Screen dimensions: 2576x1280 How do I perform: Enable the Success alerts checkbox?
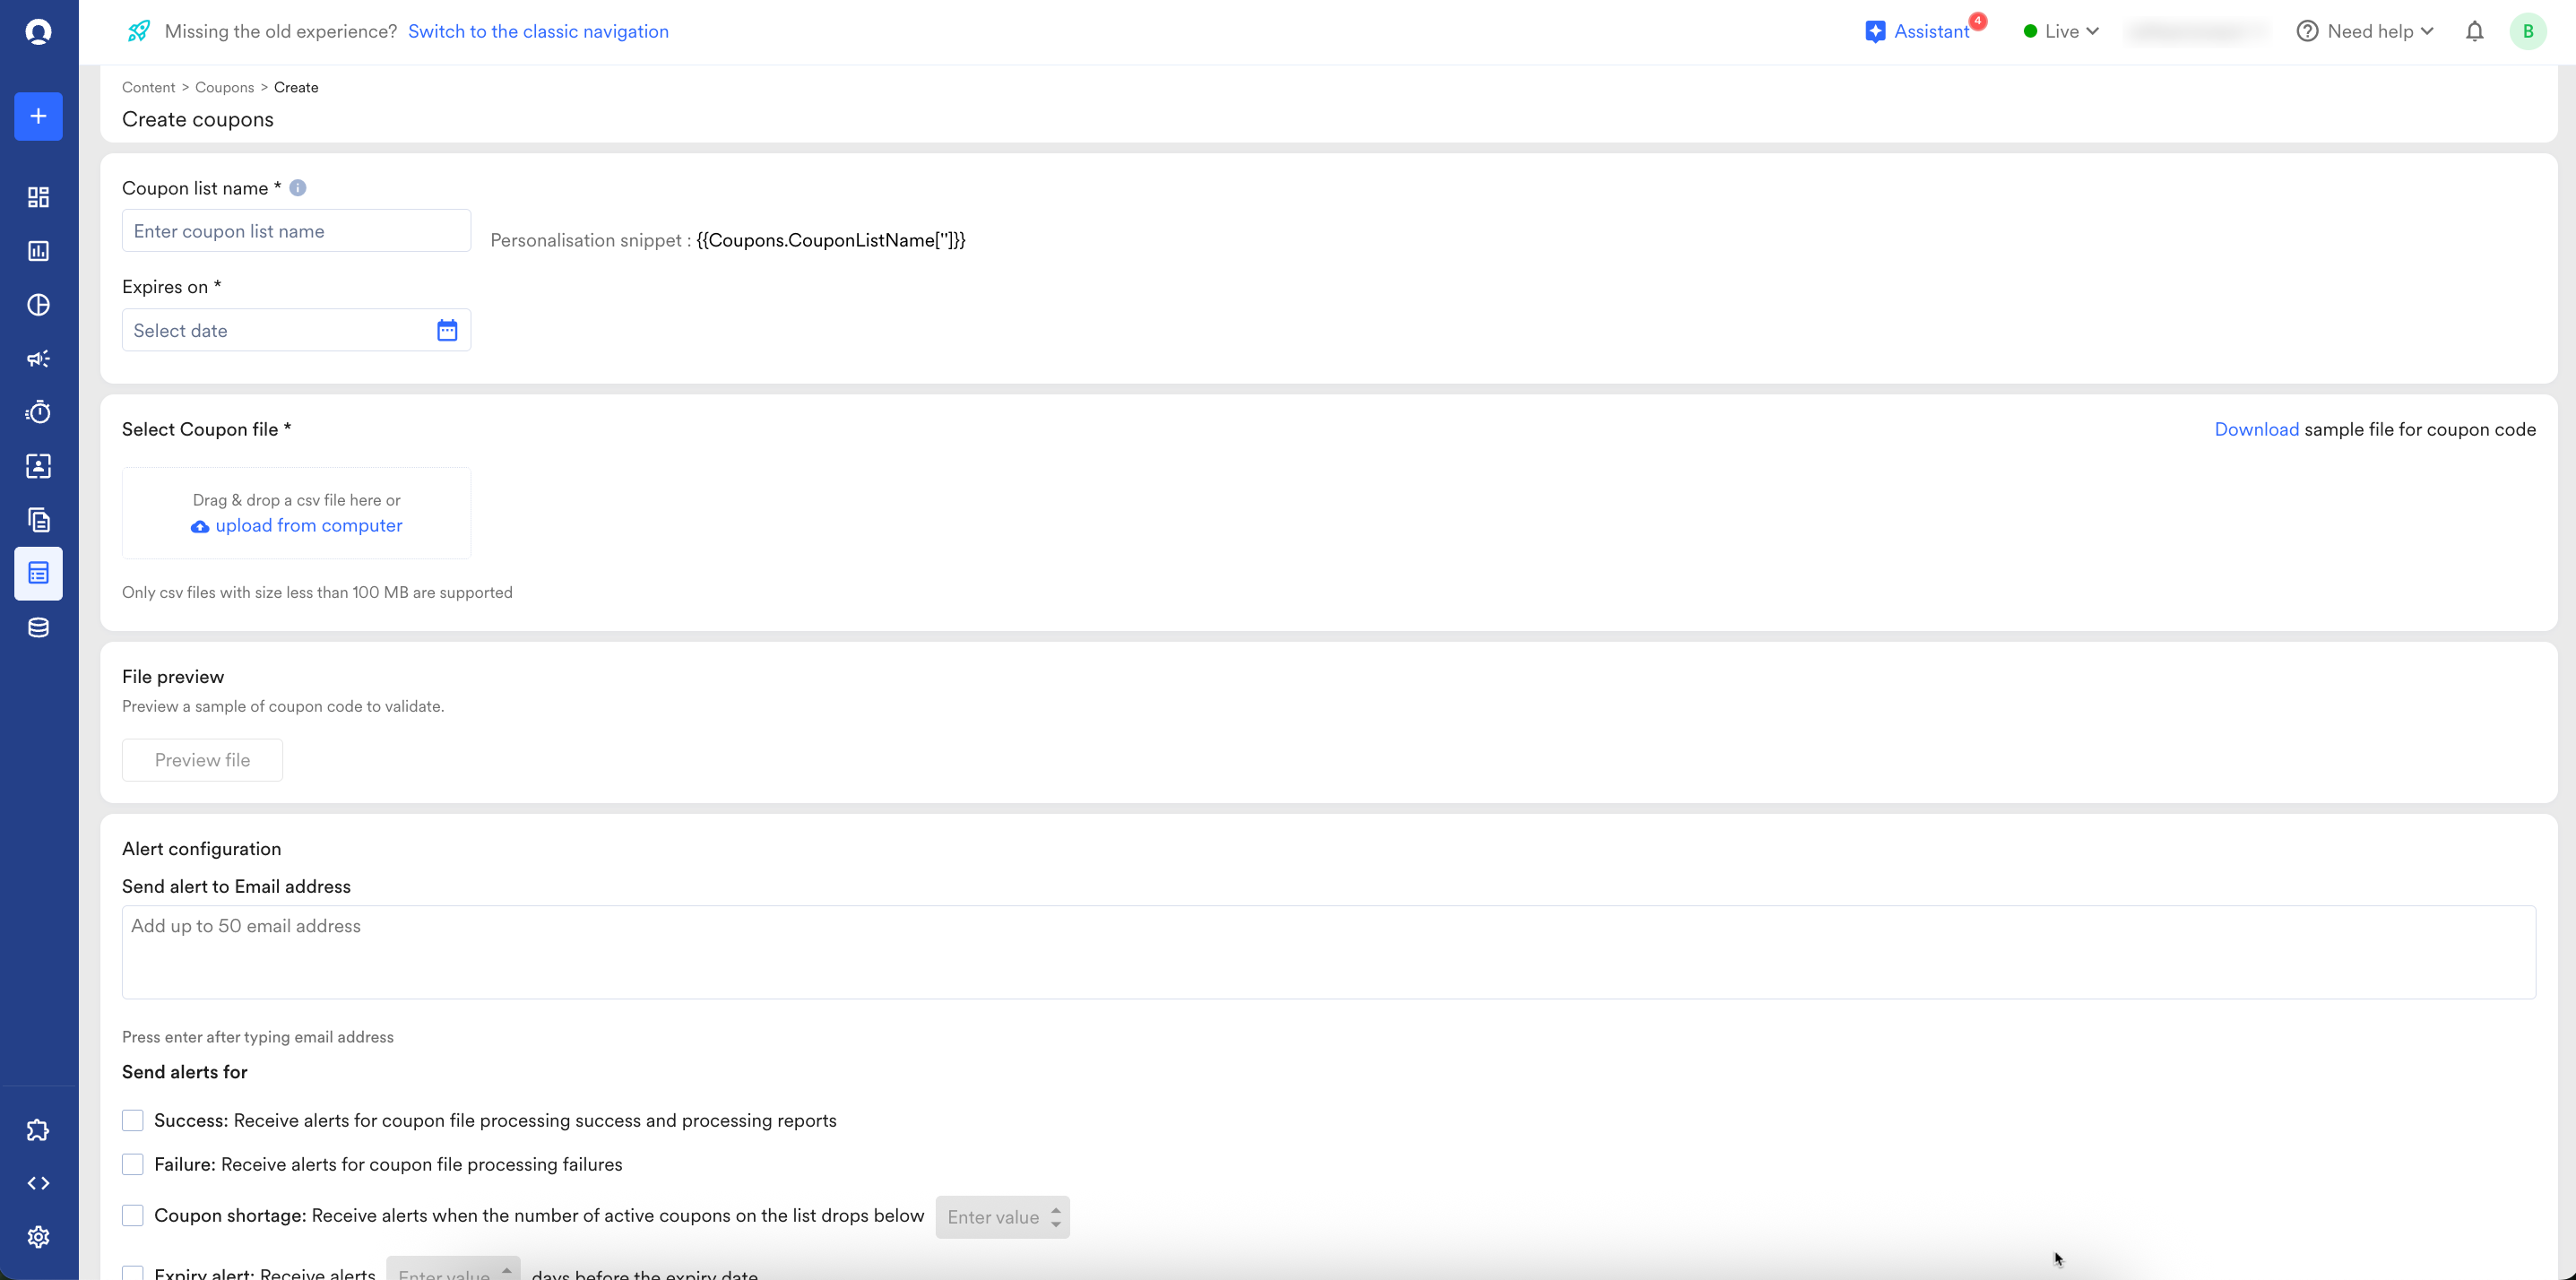click(133, 1120)
